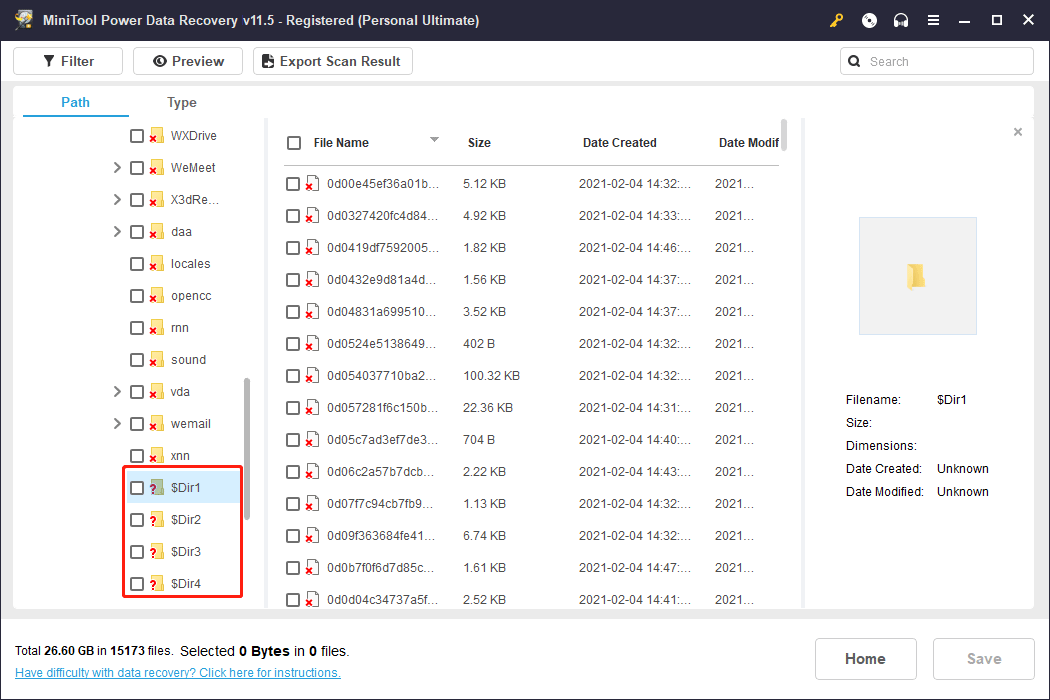
Task: Open the data recovery instructions link
Action: point(177,673)
